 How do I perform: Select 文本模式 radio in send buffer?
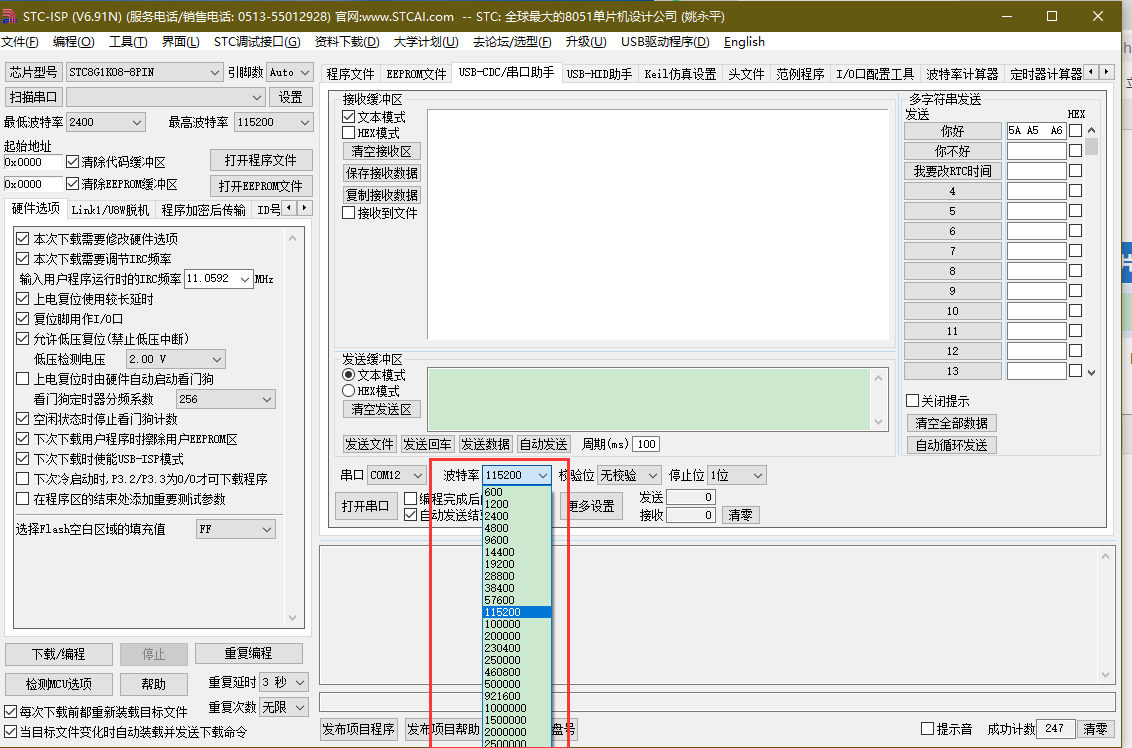[x=349, y=375]
